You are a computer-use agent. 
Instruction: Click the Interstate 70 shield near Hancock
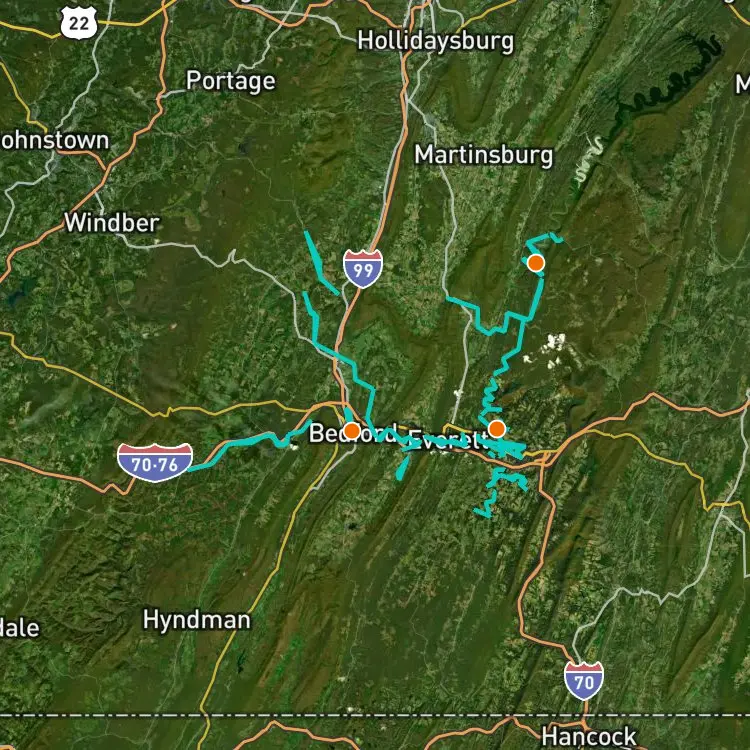tap(584, 681)
